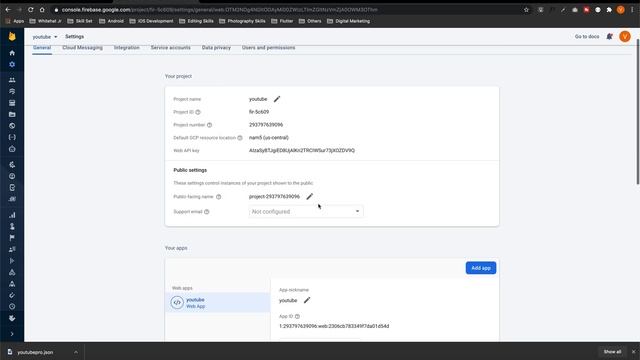Switch to Users and permissions tab

point(269,48)
